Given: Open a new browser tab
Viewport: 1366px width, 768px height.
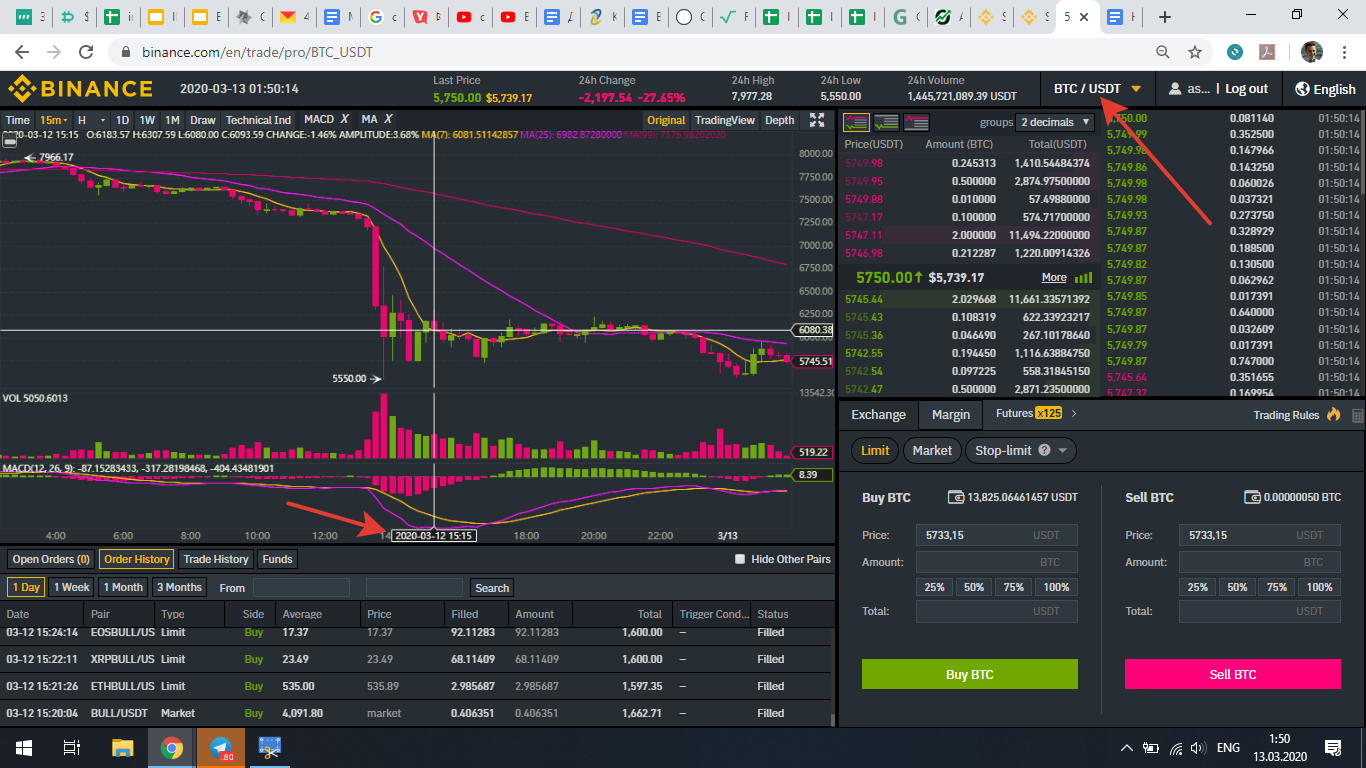Looking at the screenshot, I should [x=1165, y=17].
